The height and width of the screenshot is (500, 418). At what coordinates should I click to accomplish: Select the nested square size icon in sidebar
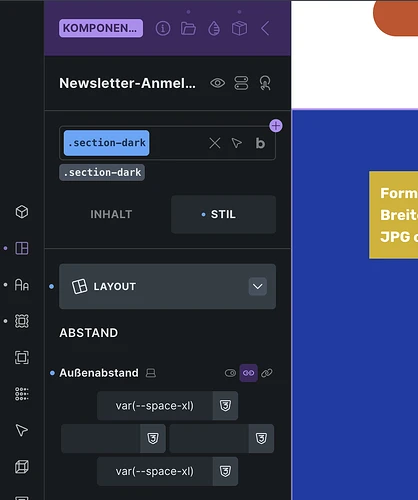click(22, 357)
